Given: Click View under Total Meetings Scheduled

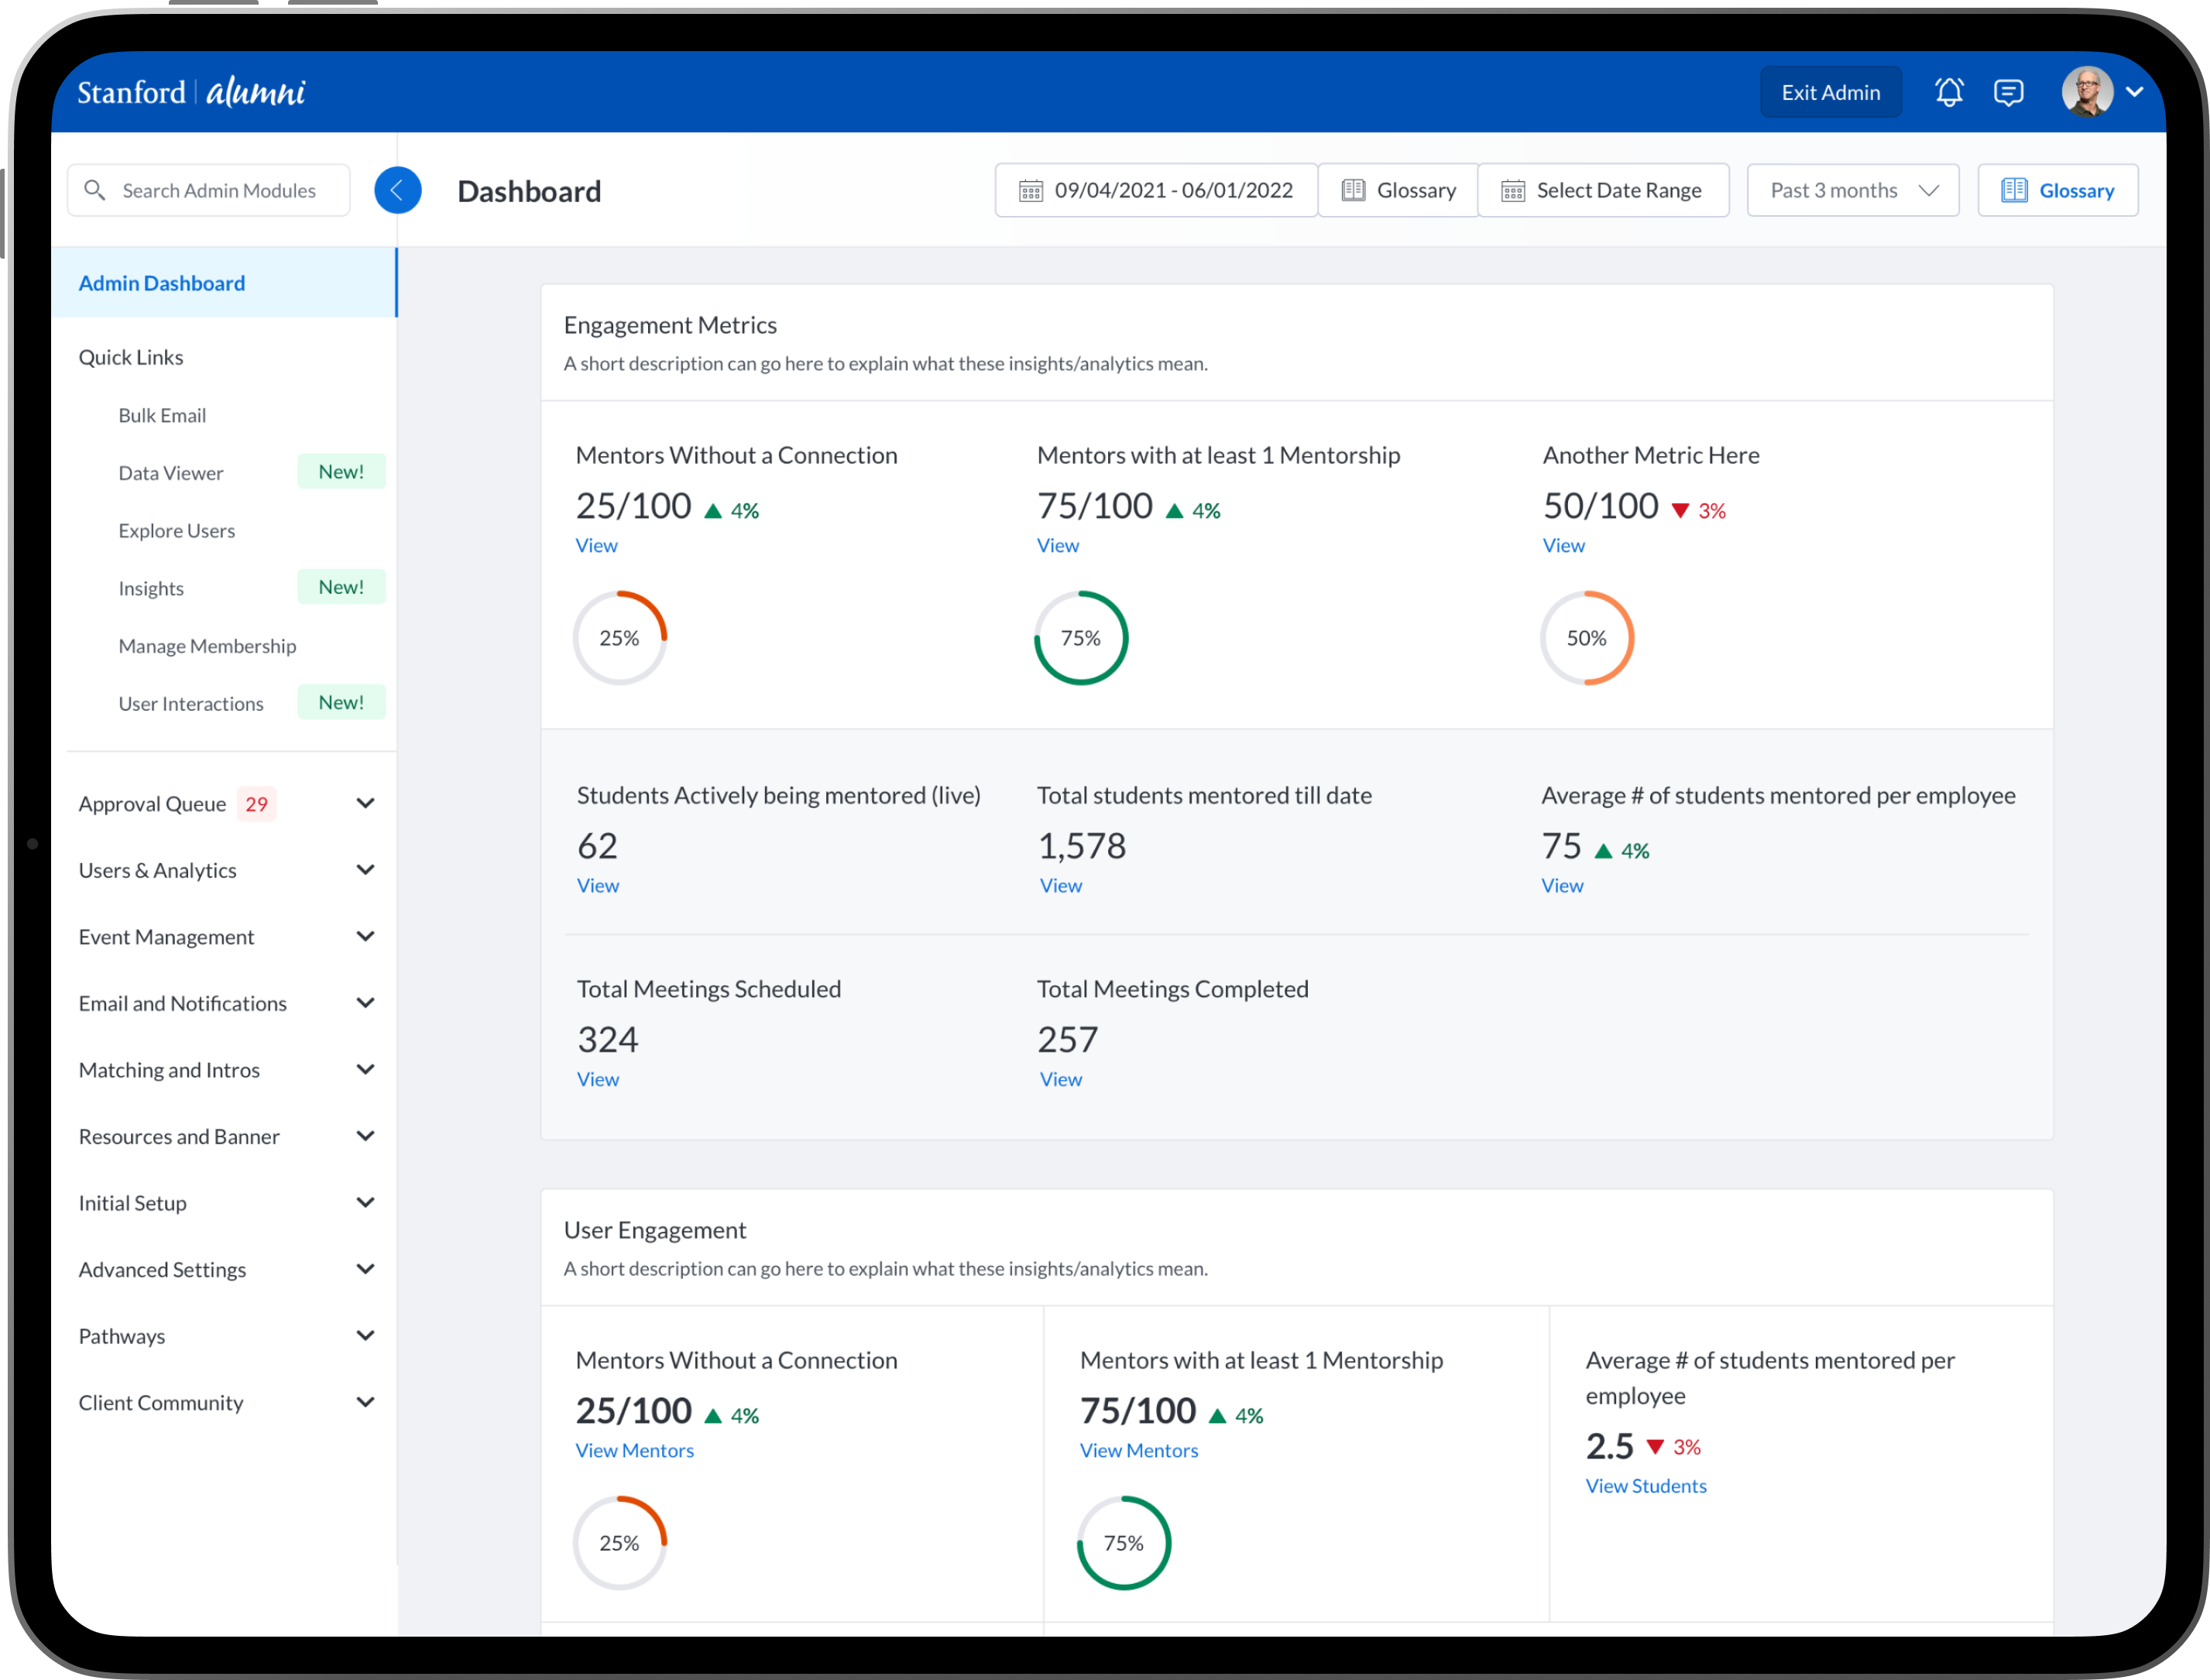Looking at the screenshot, I should 598,1079.
